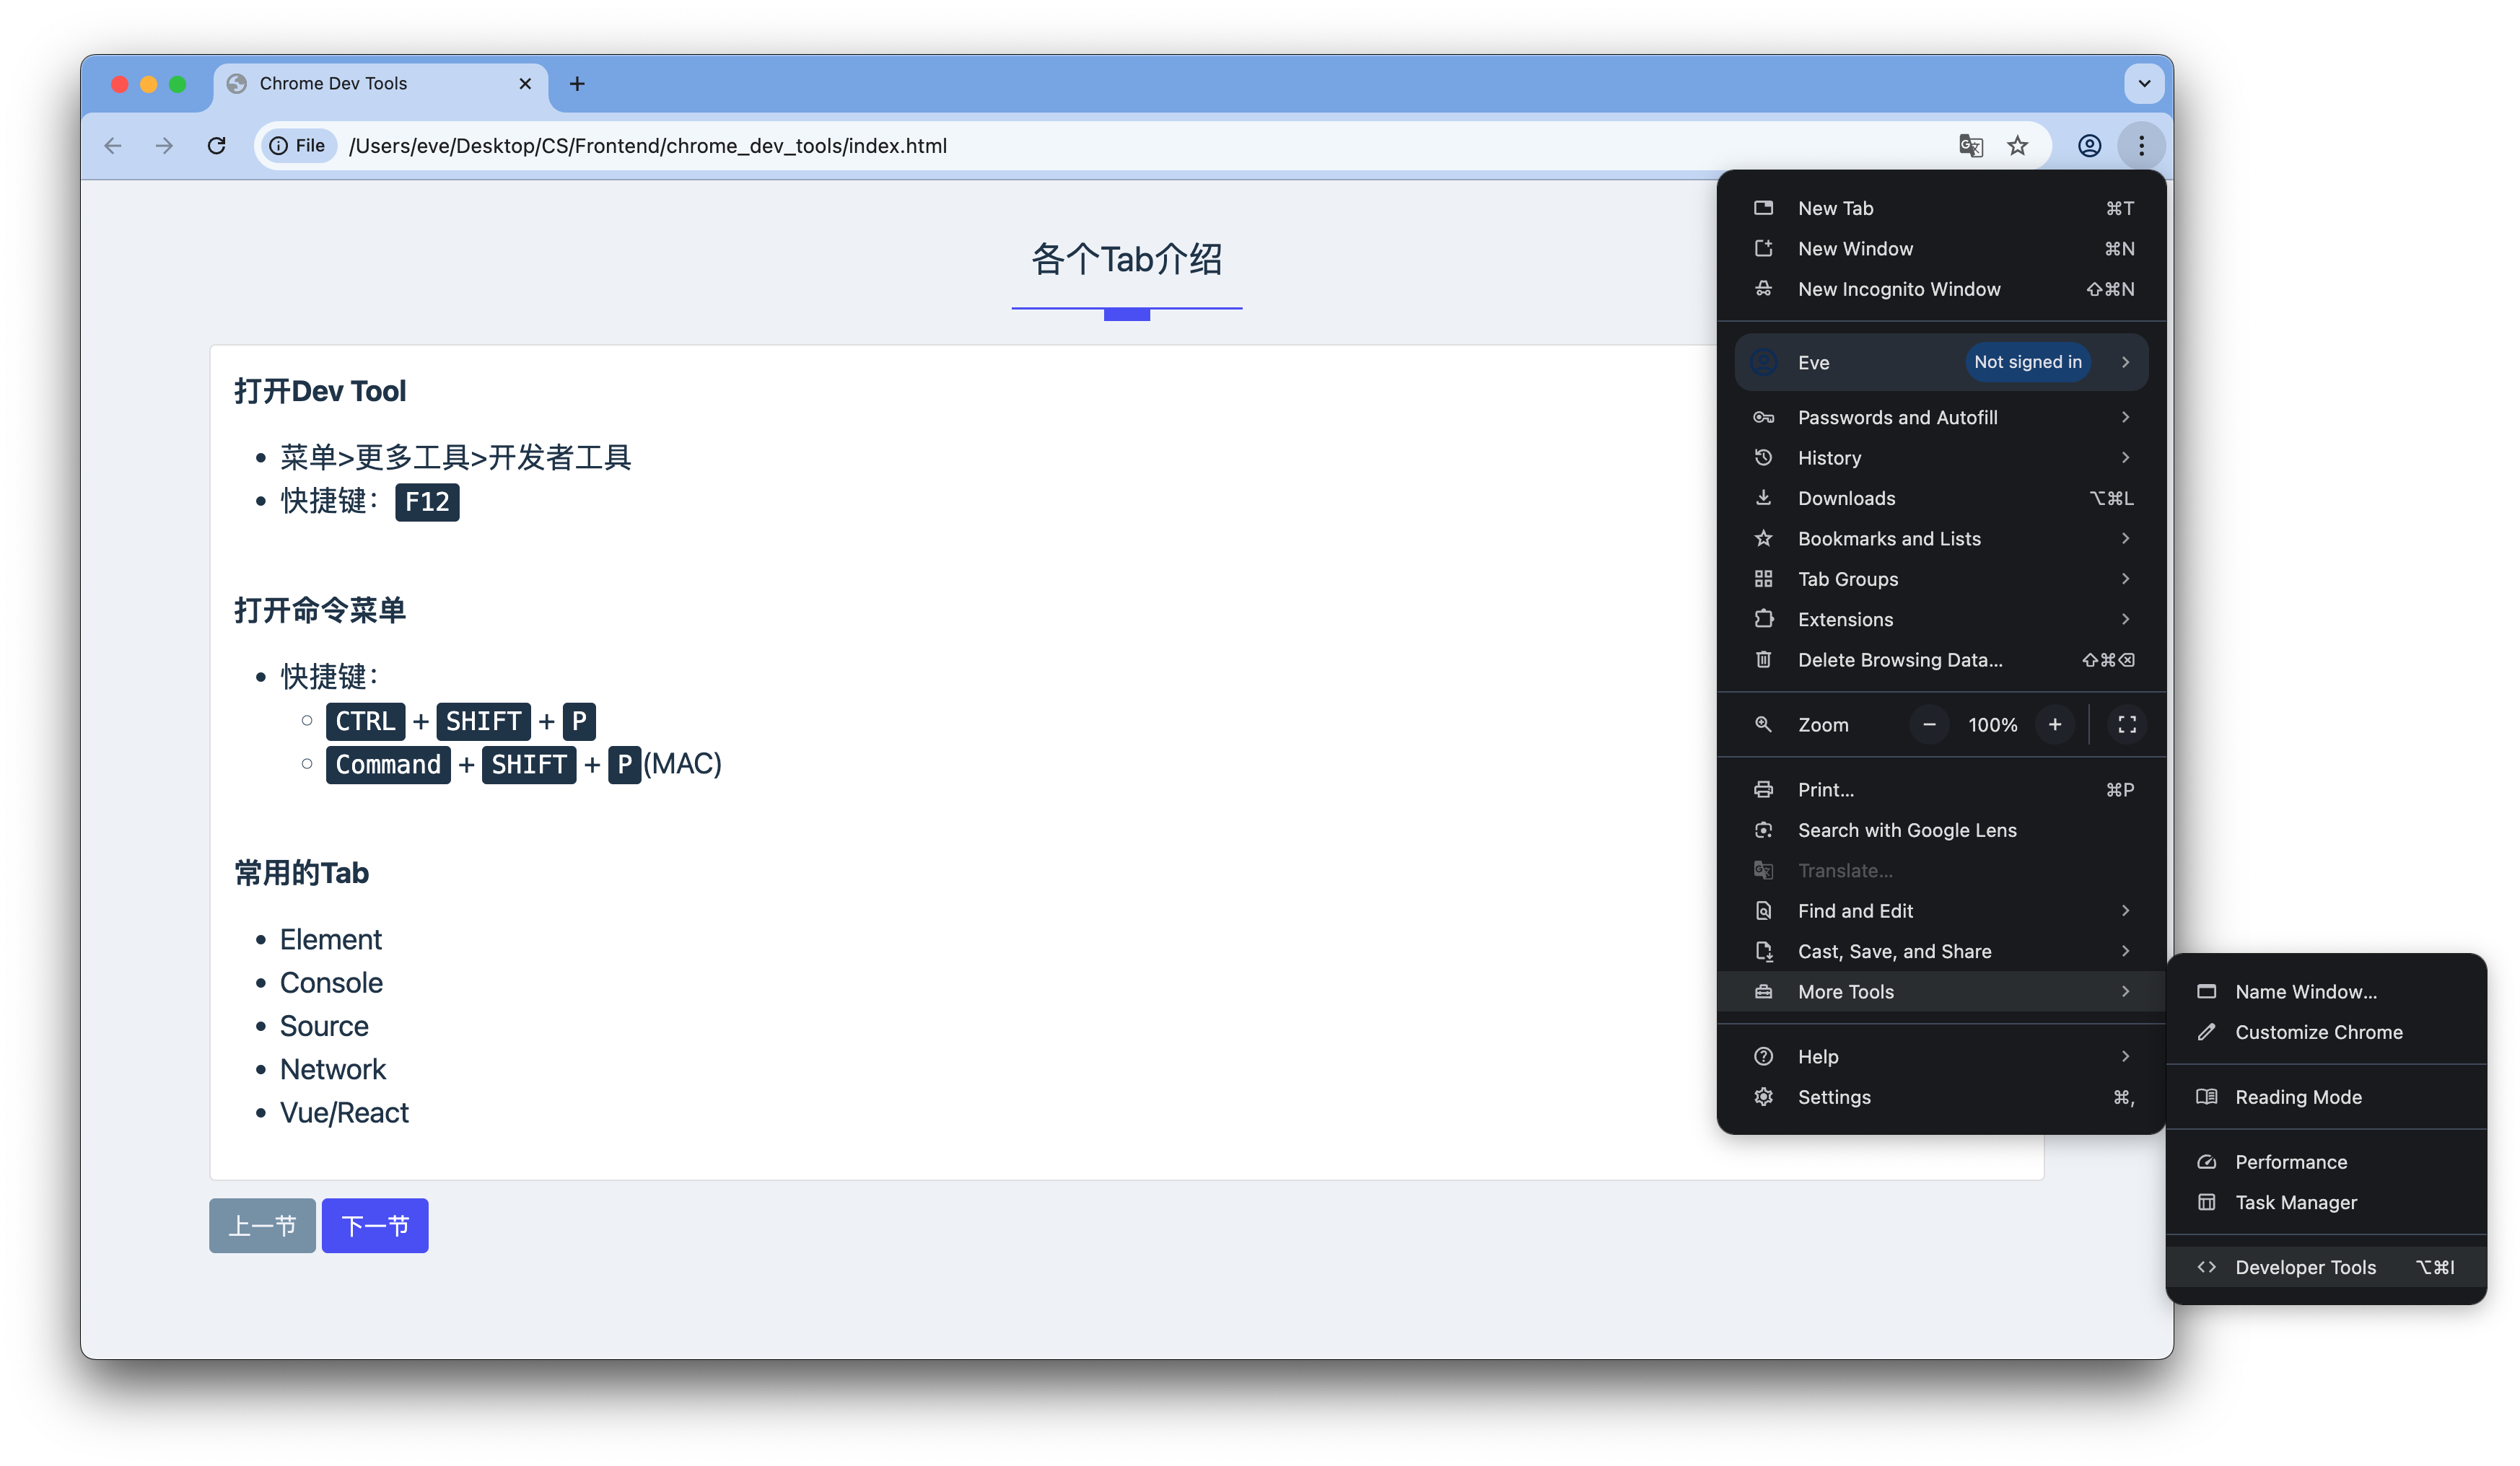Decrease zoom with the minus control
Viewport: 2520px width, 1466px height.
(x=1929, y=724)
